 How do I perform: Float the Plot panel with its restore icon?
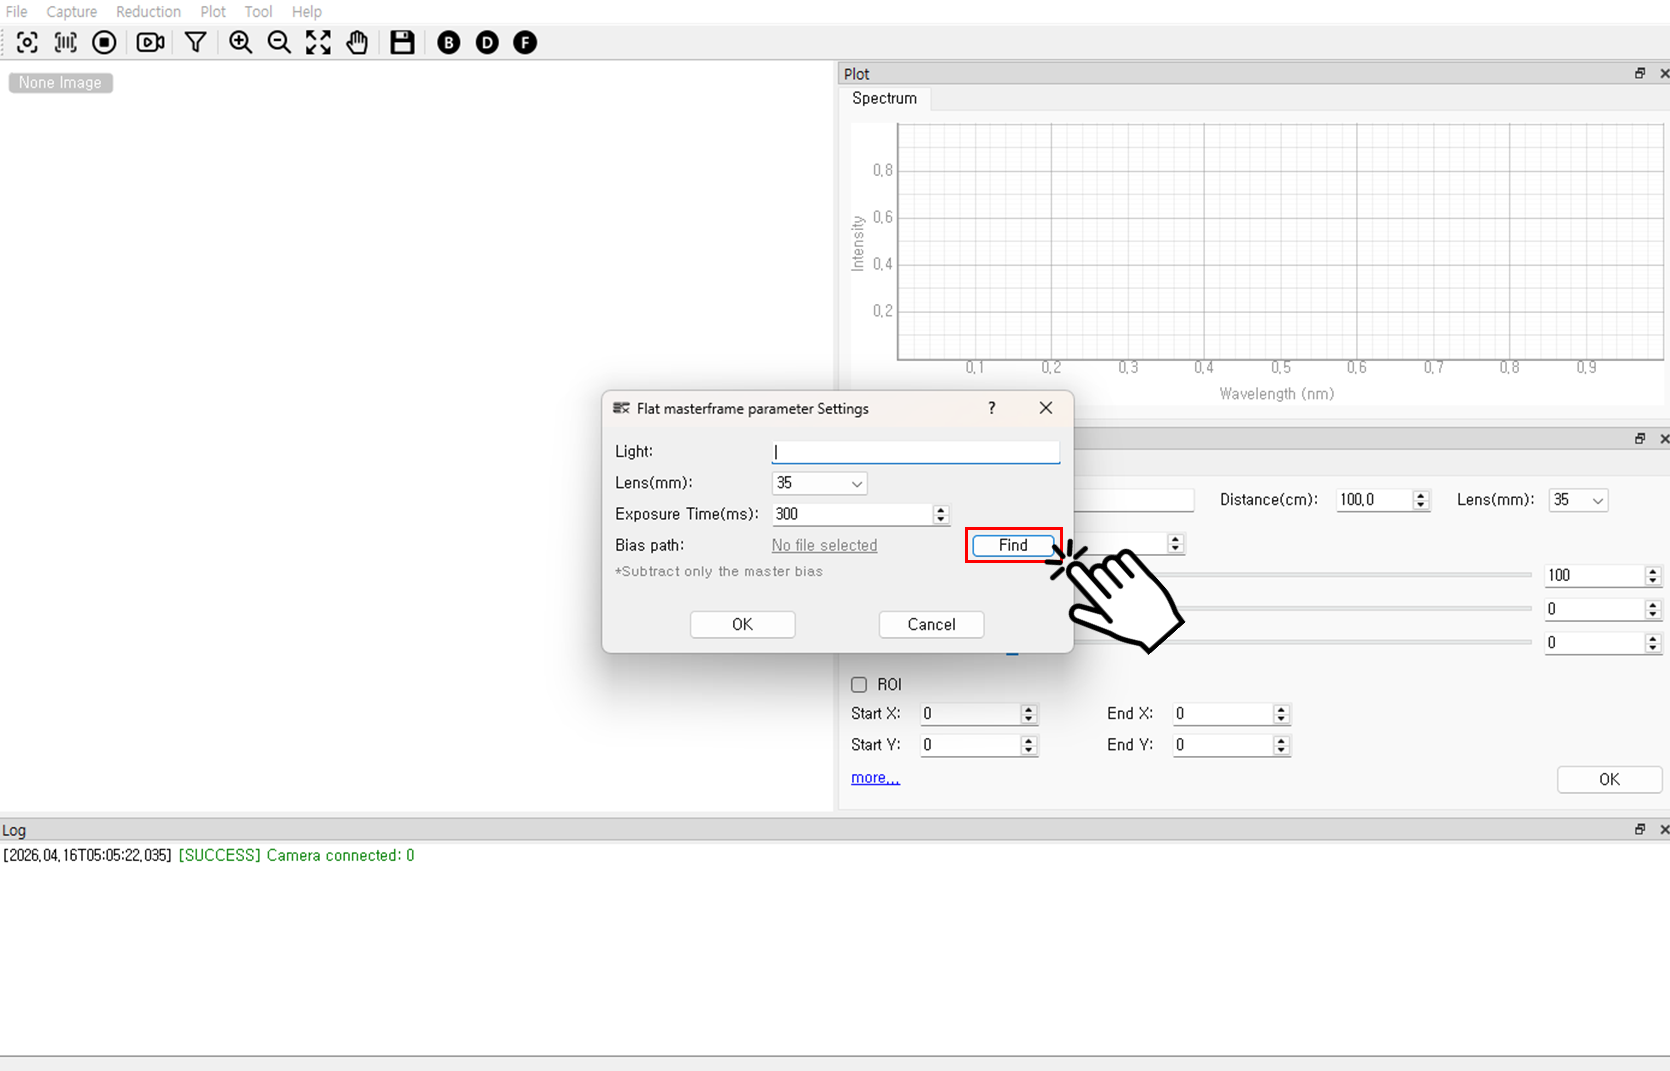(x=1640, y=73)
